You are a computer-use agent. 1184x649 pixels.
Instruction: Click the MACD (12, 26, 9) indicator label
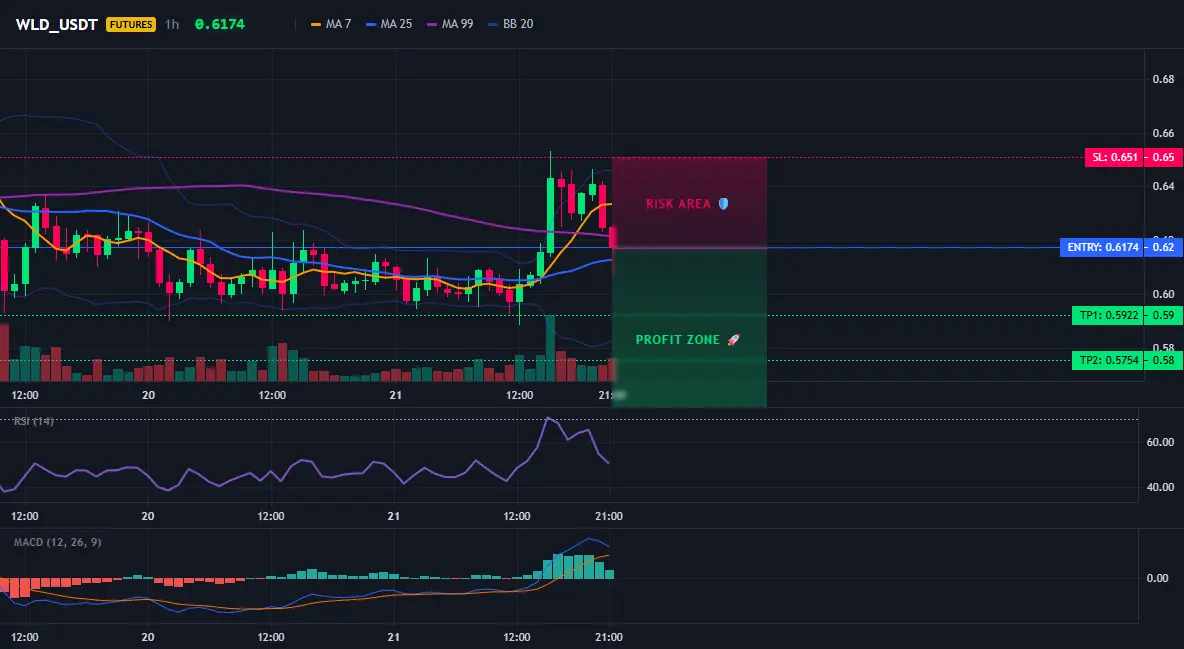[x=57, y=542]
